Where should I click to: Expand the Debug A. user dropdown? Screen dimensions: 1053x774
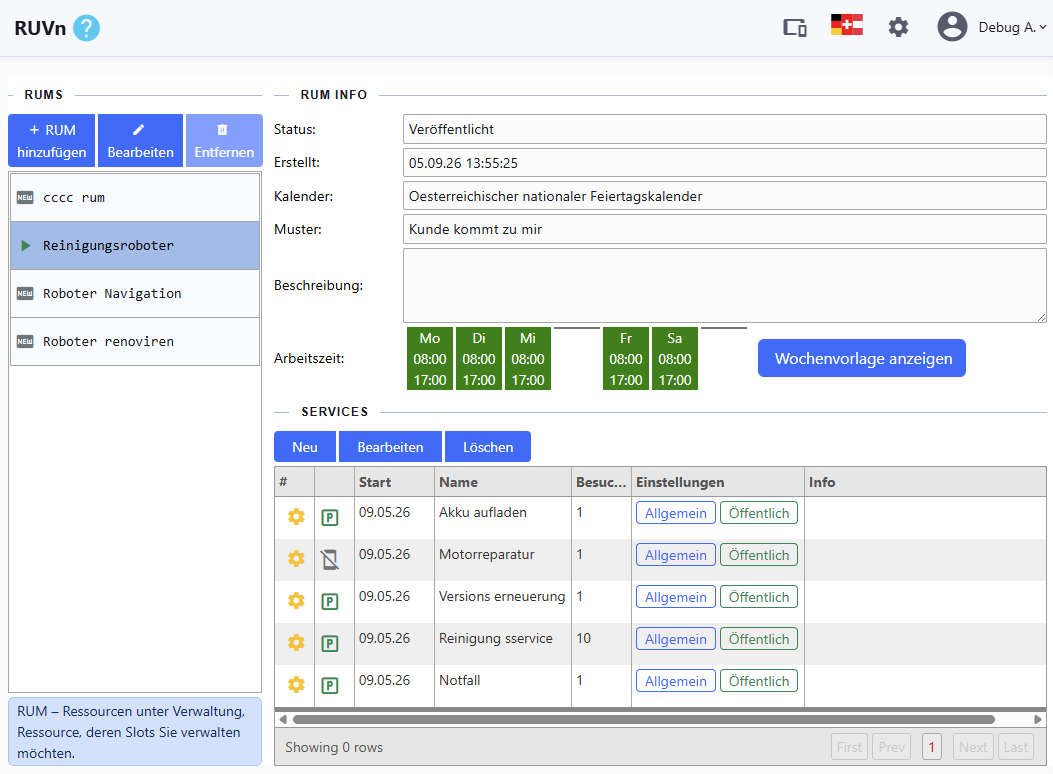click(1013, 28)
